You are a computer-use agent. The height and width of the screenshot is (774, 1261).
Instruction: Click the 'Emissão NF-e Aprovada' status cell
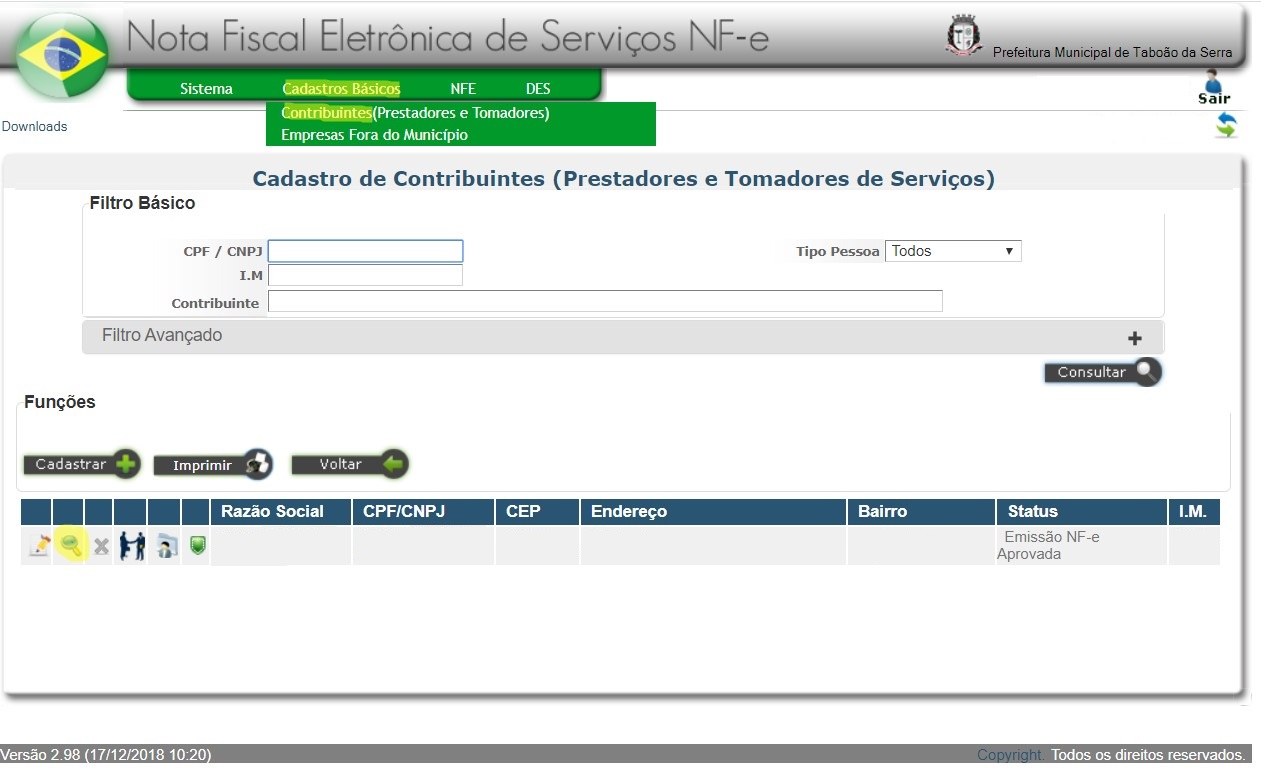tap(1081, 546)
